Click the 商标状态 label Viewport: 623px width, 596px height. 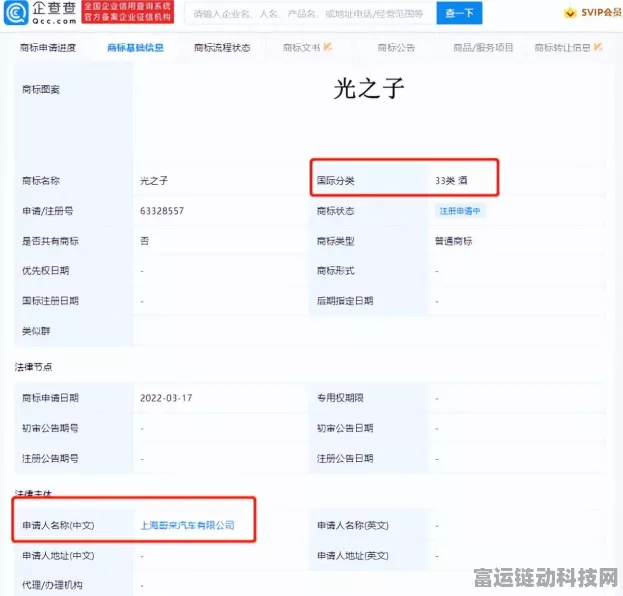tap(335, 211)
